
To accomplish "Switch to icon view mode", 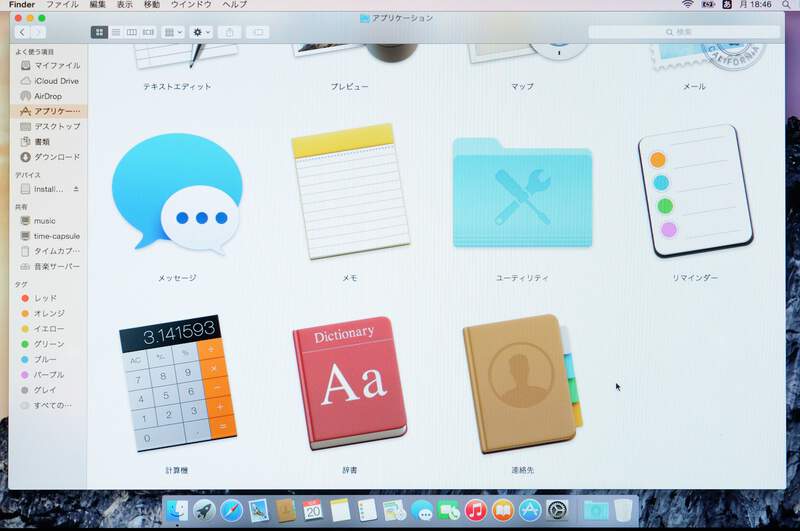I will (99, 32).
